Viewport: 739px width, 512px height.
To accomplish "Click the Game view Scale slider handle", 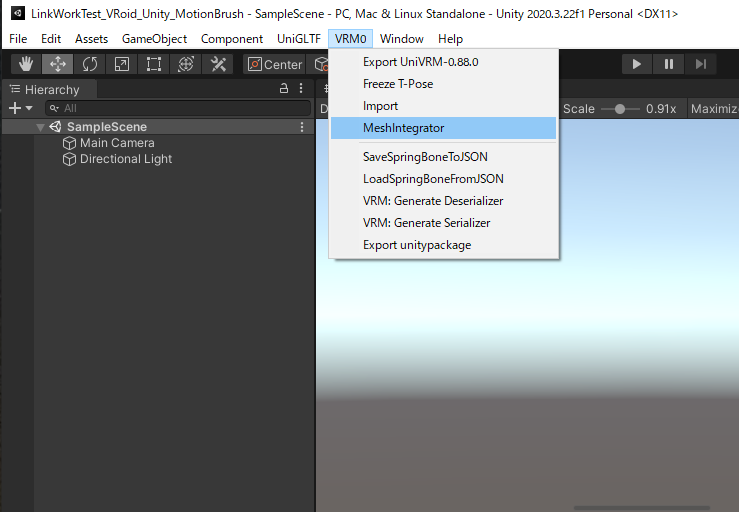I will tap(621, 108).
